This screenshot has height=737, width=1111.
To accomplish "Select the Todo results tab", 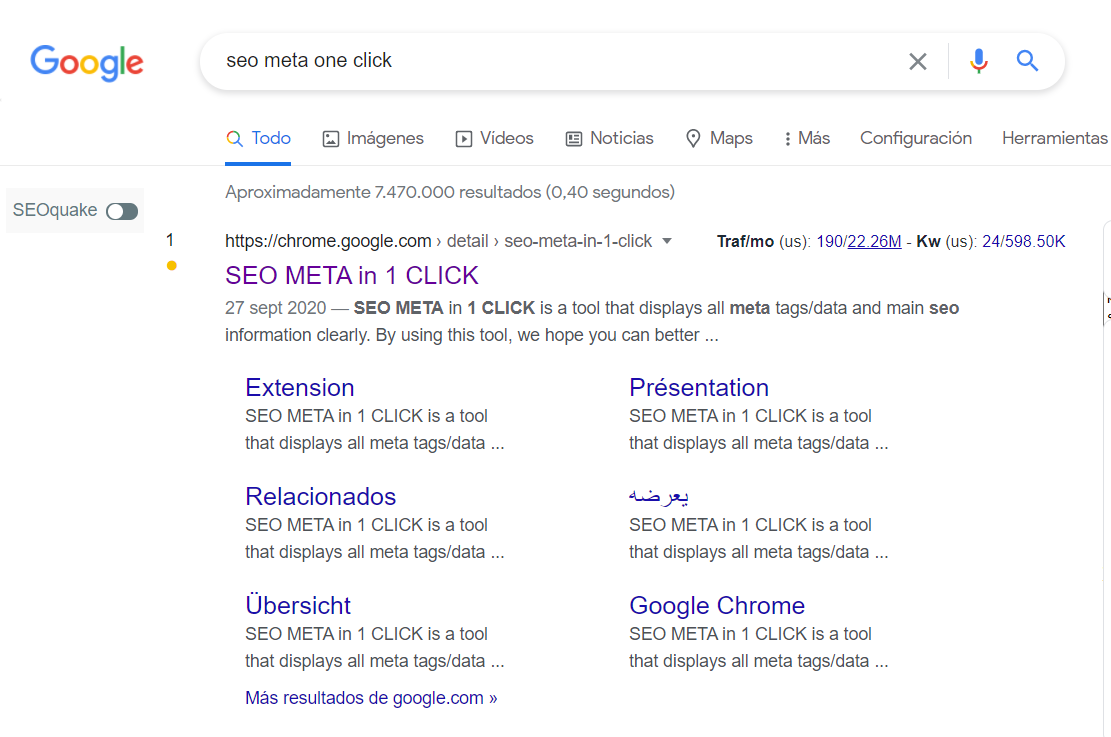I will click(x=258, y=138).
